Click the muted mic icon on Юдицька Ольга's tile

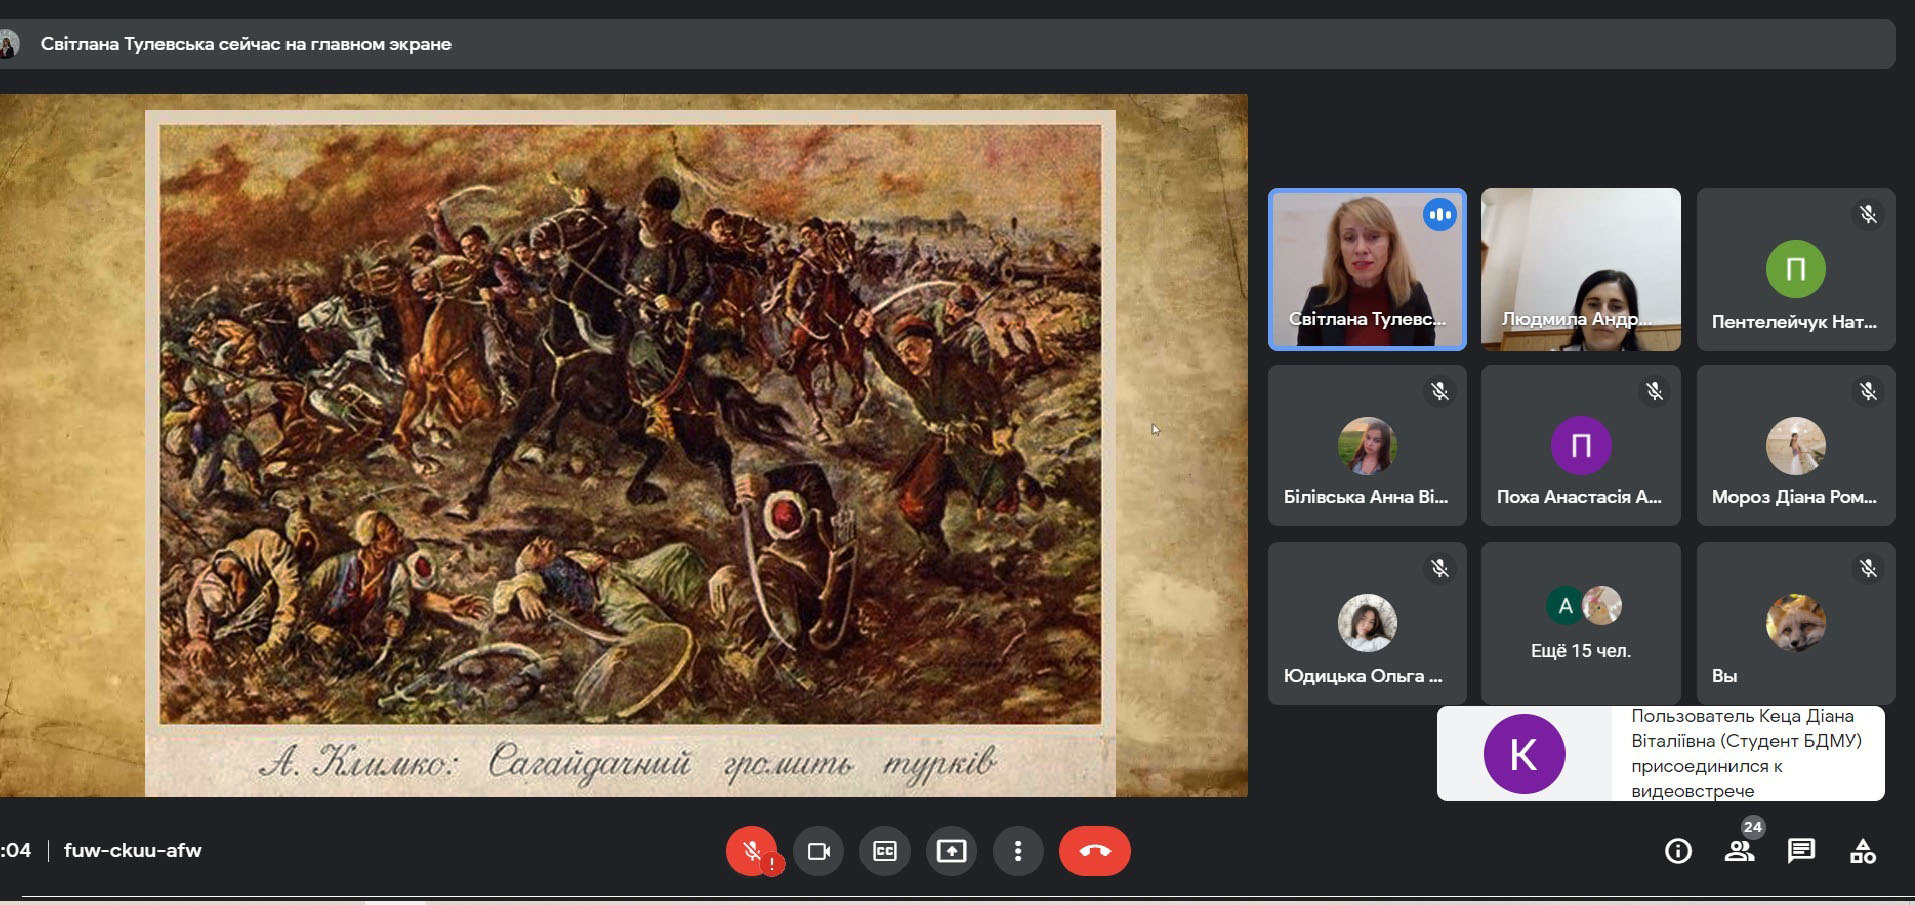[1440, 569]
